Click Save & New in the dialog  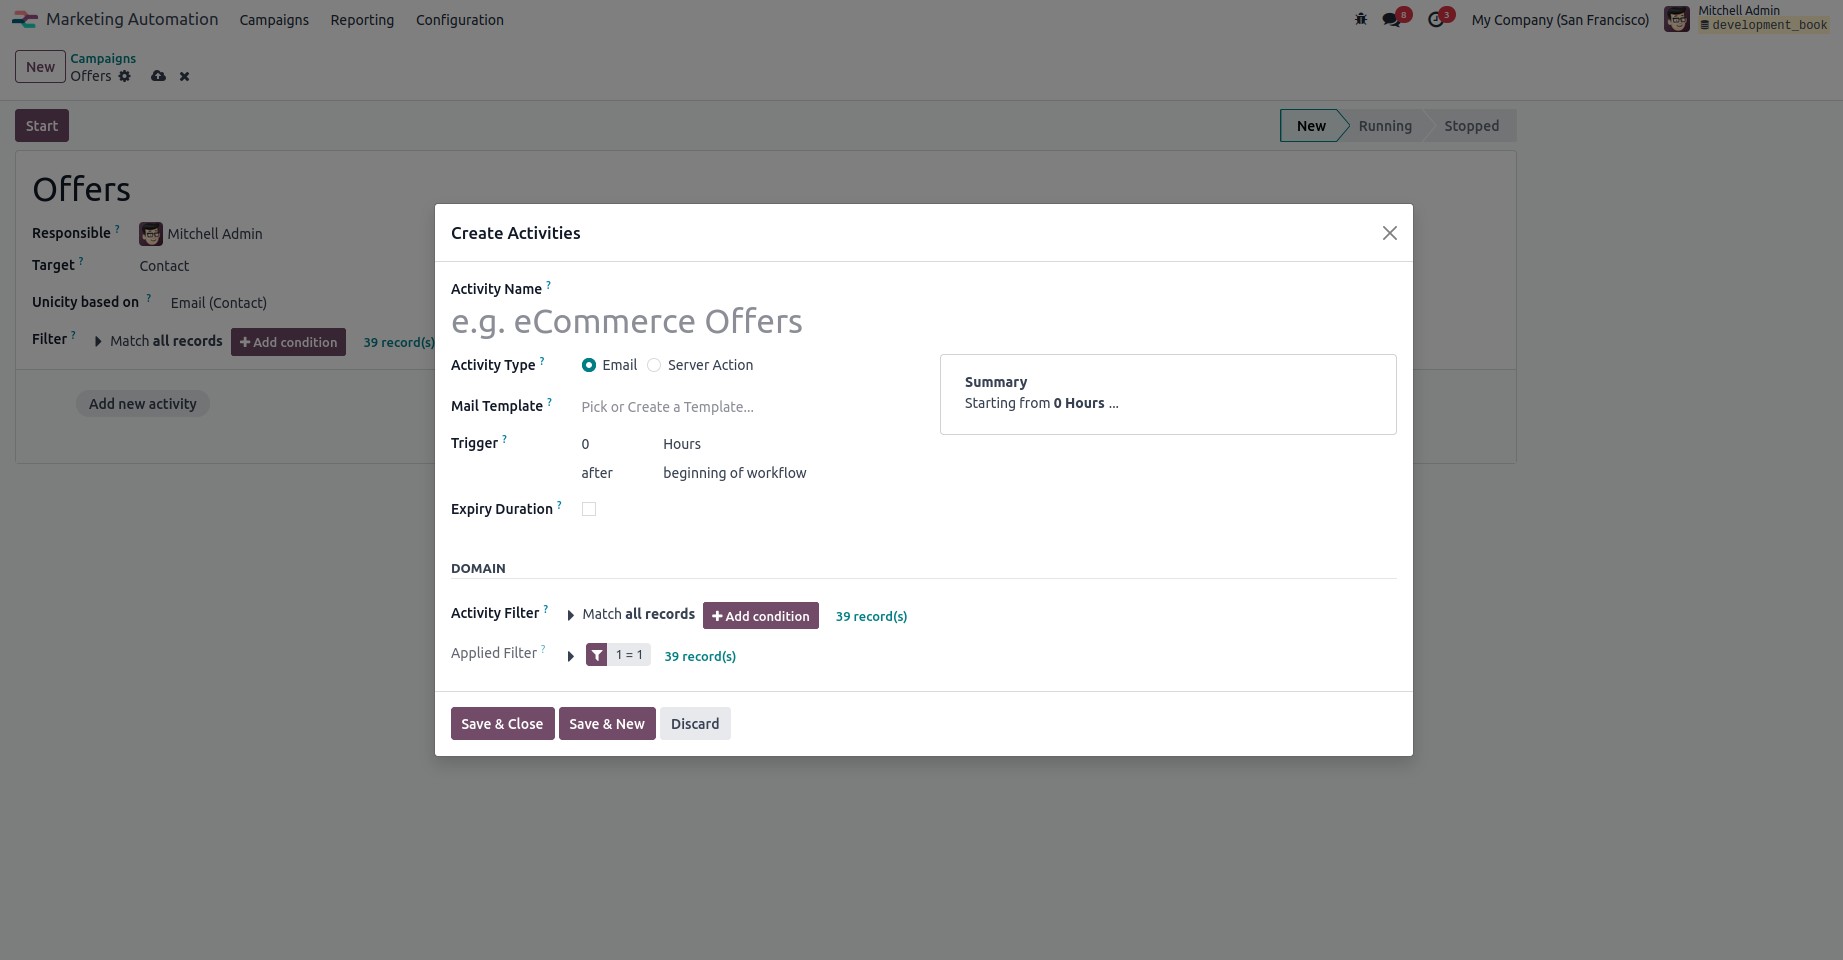tap(607, 723)
